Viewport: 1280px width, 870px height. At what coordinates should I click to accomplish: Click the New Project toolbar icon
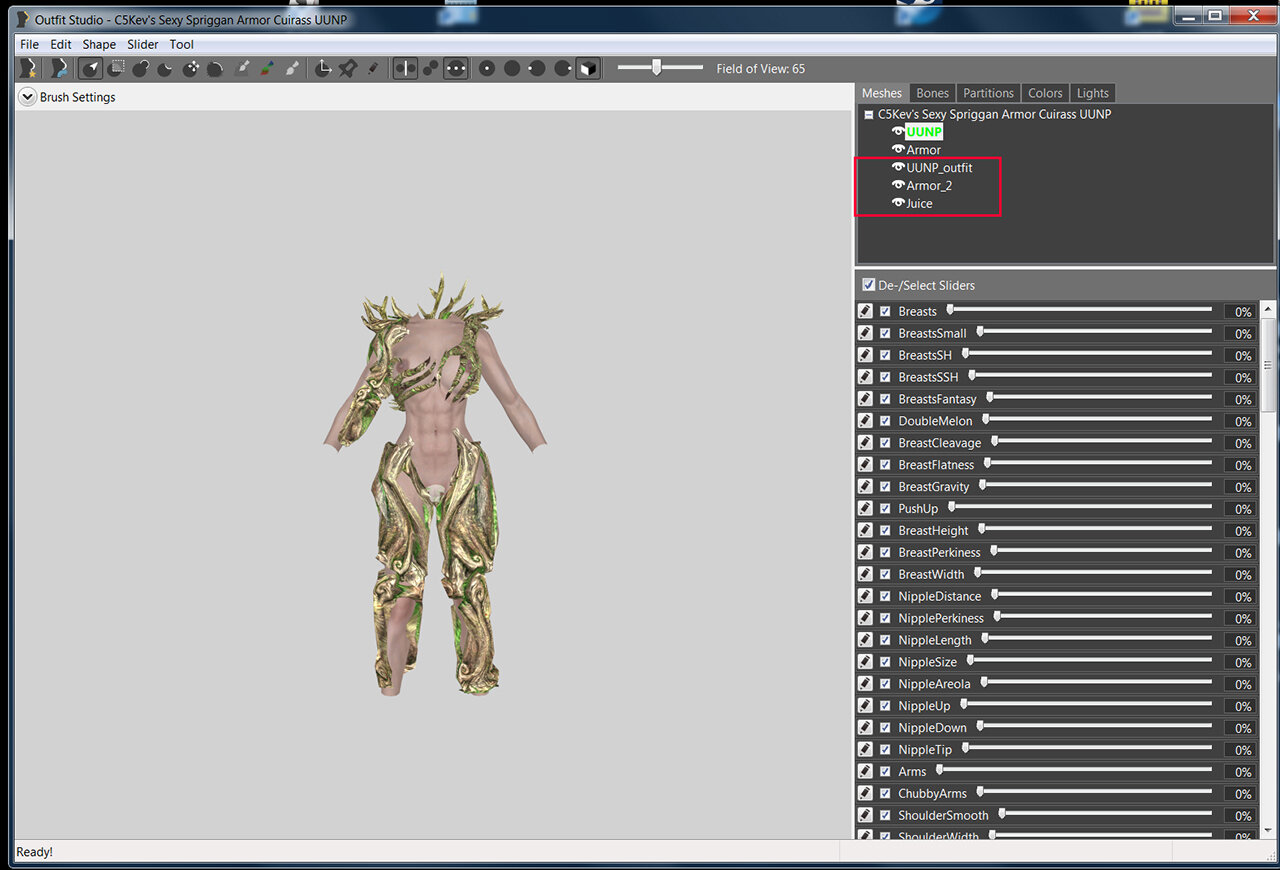(x=29, y=68)
